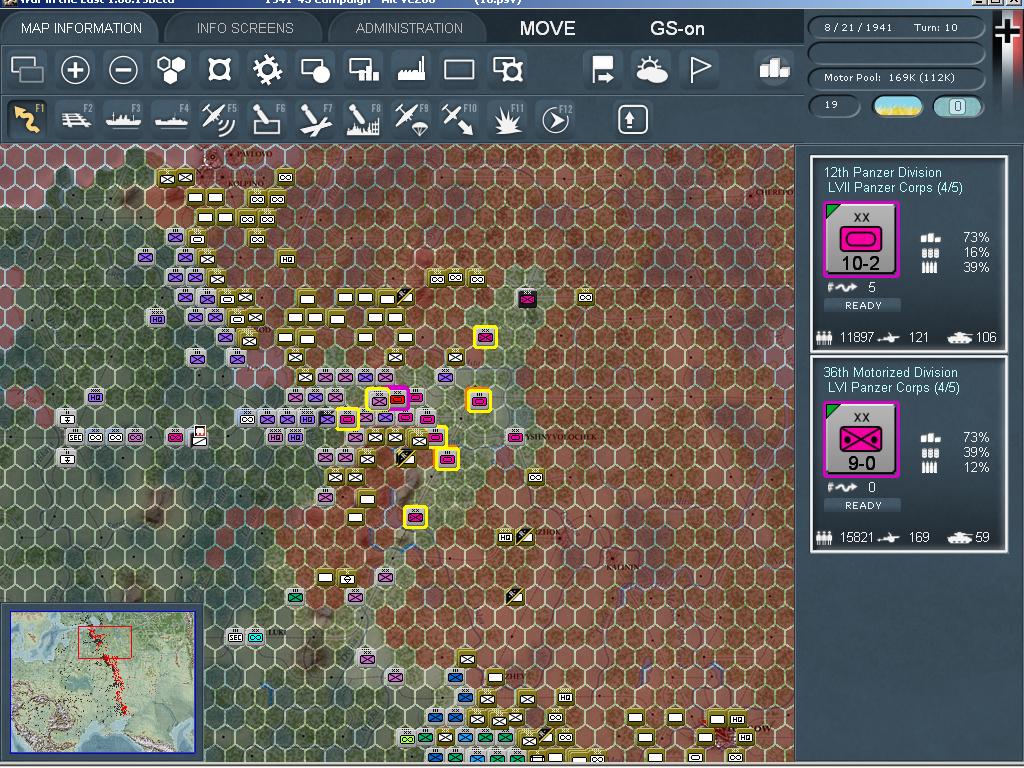
Task: Toggle the empty rectangle map icon
Action: (x=459, y=70)
